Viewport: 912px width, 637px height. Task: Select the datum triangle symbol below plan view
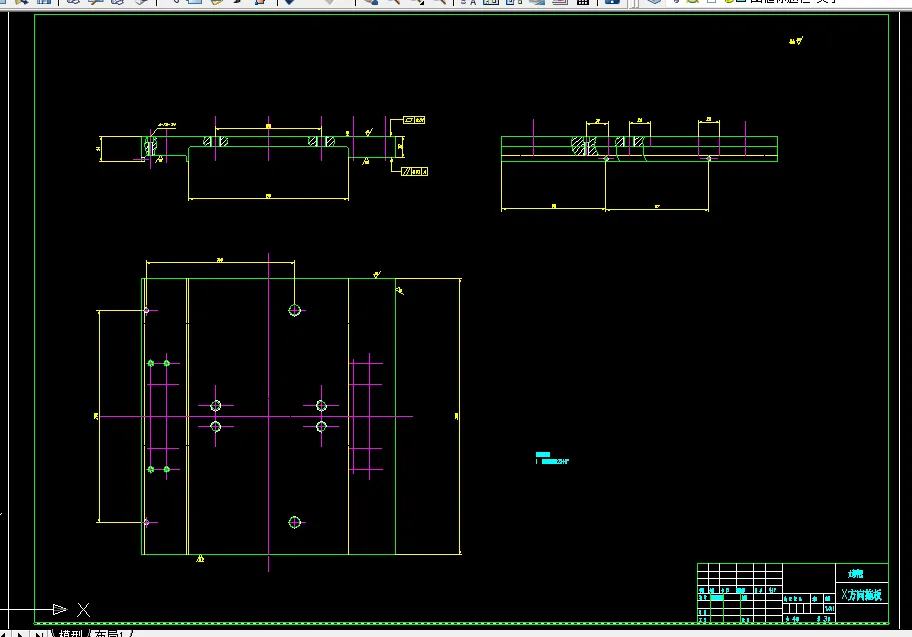pos(200,558)
